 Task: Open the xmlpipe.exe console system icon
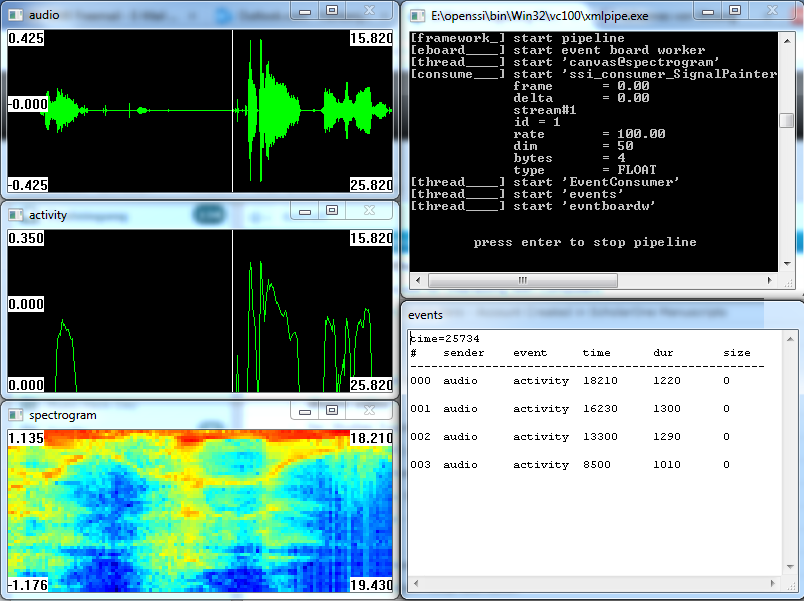pyautogui.click(x=417, y=14)
